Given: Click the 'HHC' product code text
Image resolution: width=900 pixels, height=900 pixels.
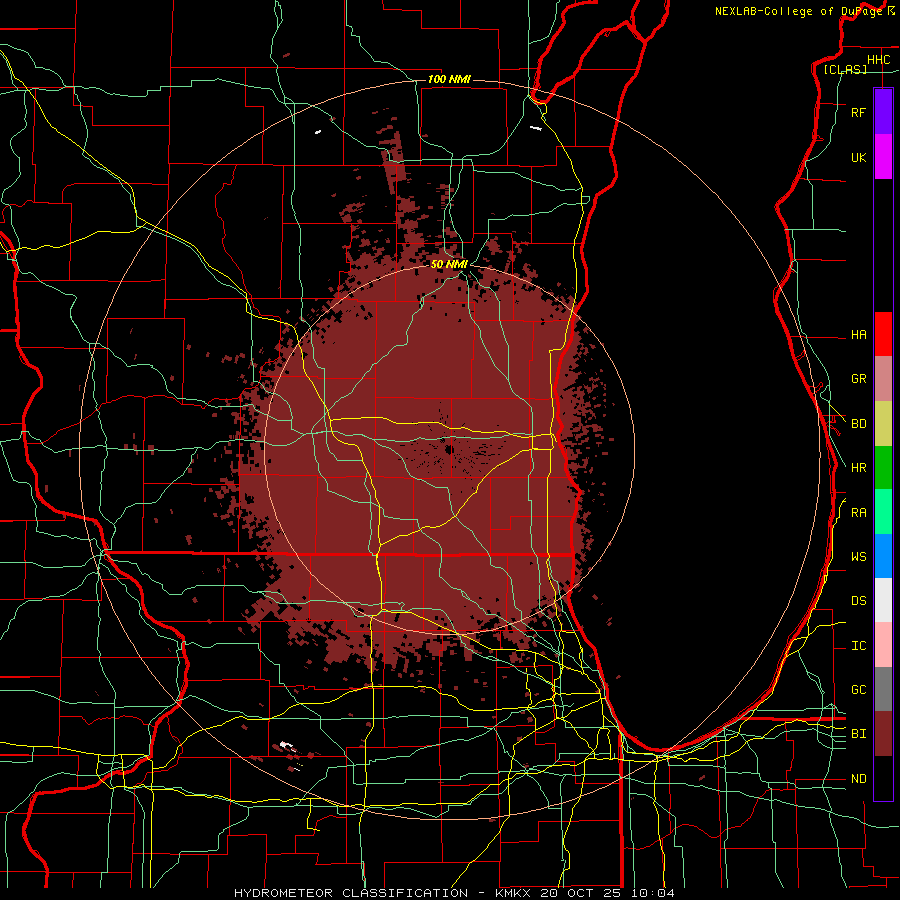Looking at the screenshot, I should tap(878, 60).
